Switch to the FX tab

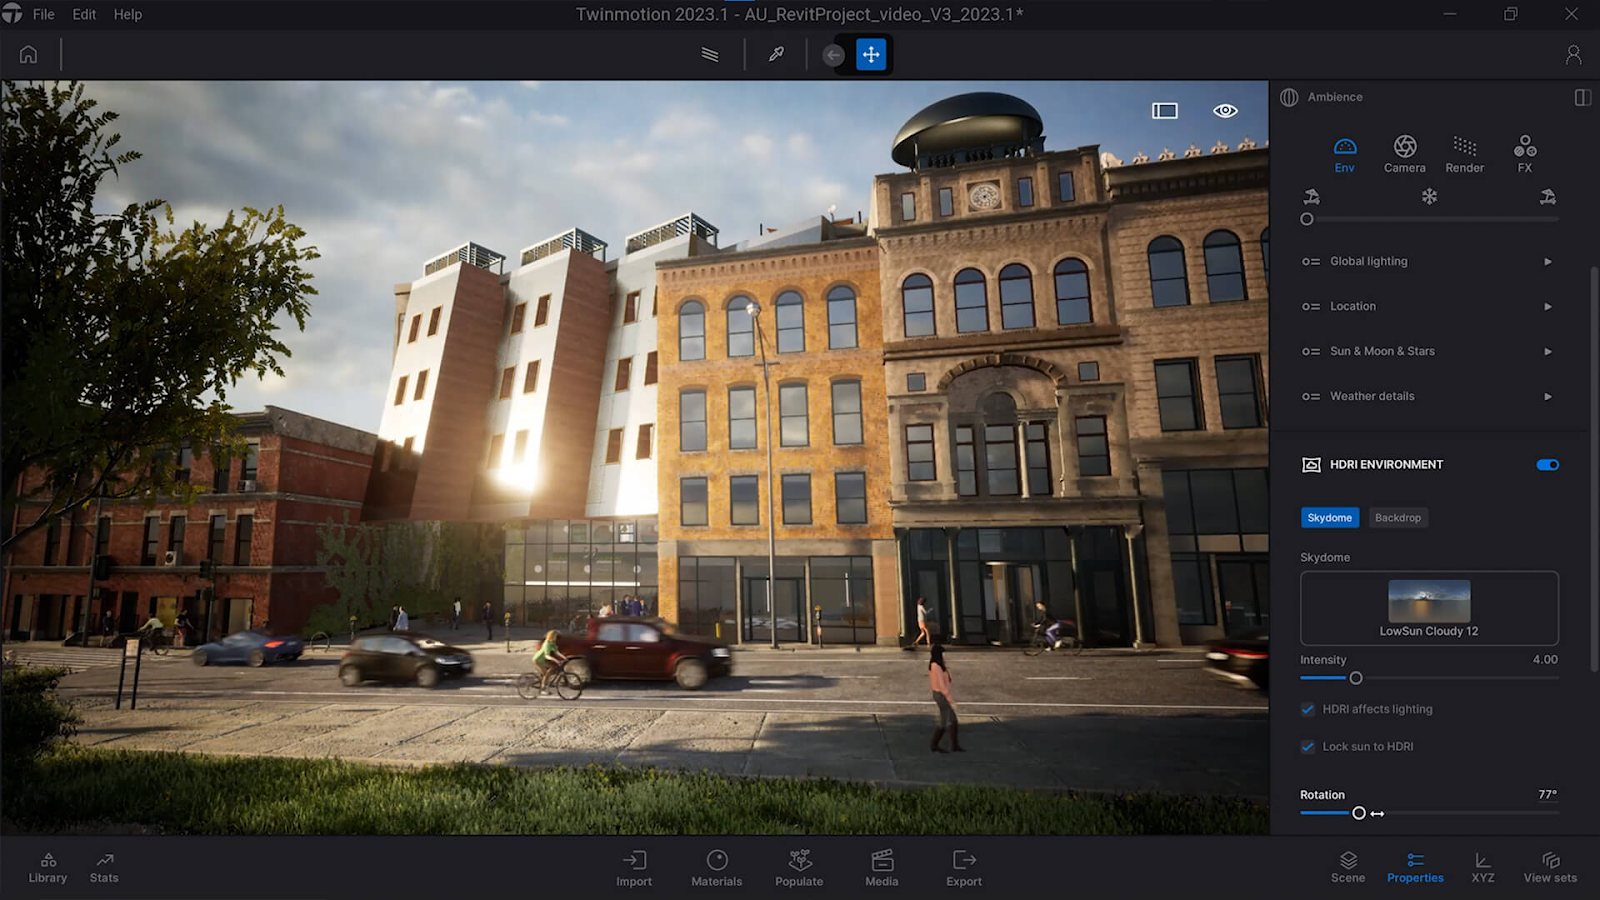pos(1525,154)
